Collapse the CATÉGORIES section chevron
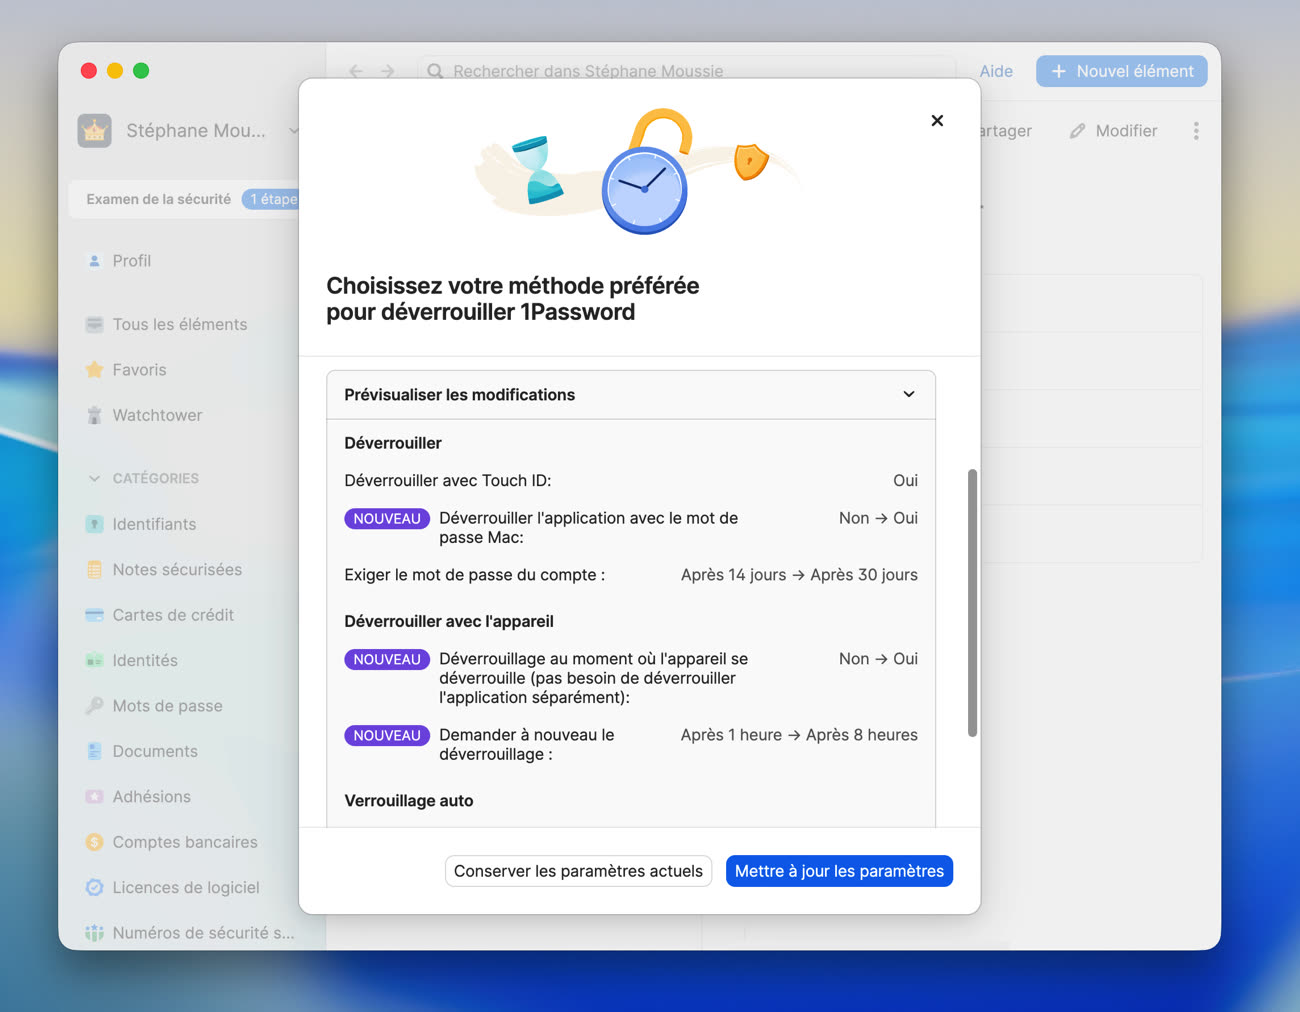The height and width of the screenshot is (1012, 1300). [x=94, y=479]
